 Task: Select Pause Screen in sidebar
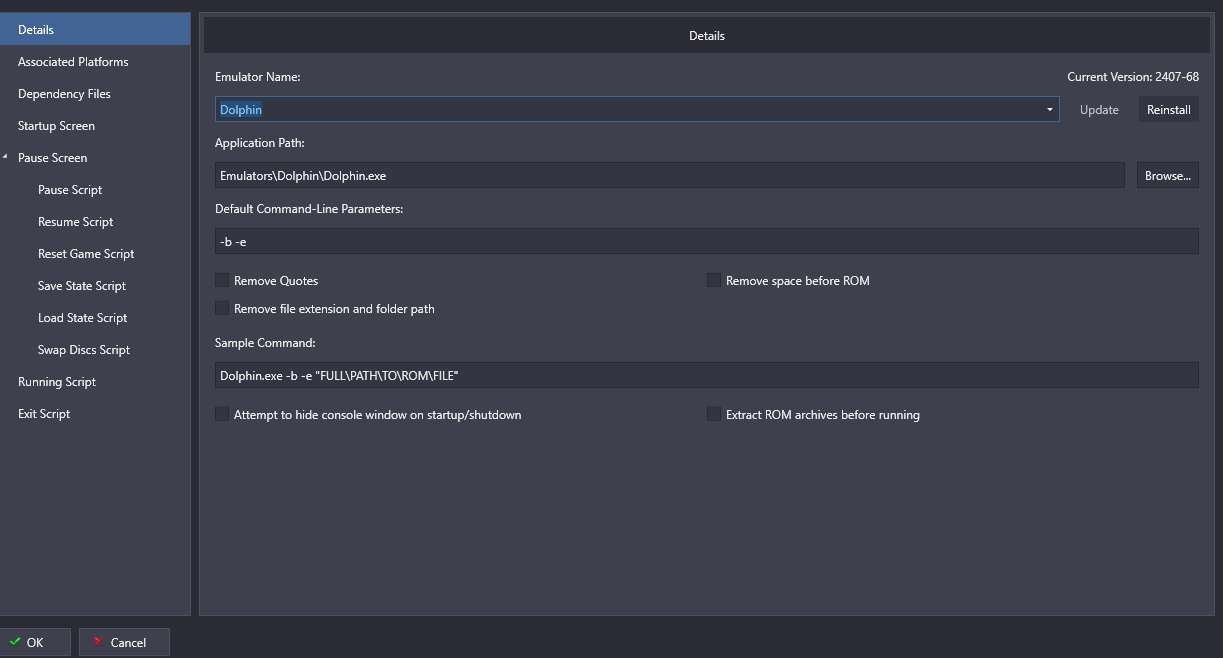(x=52, y=157)
